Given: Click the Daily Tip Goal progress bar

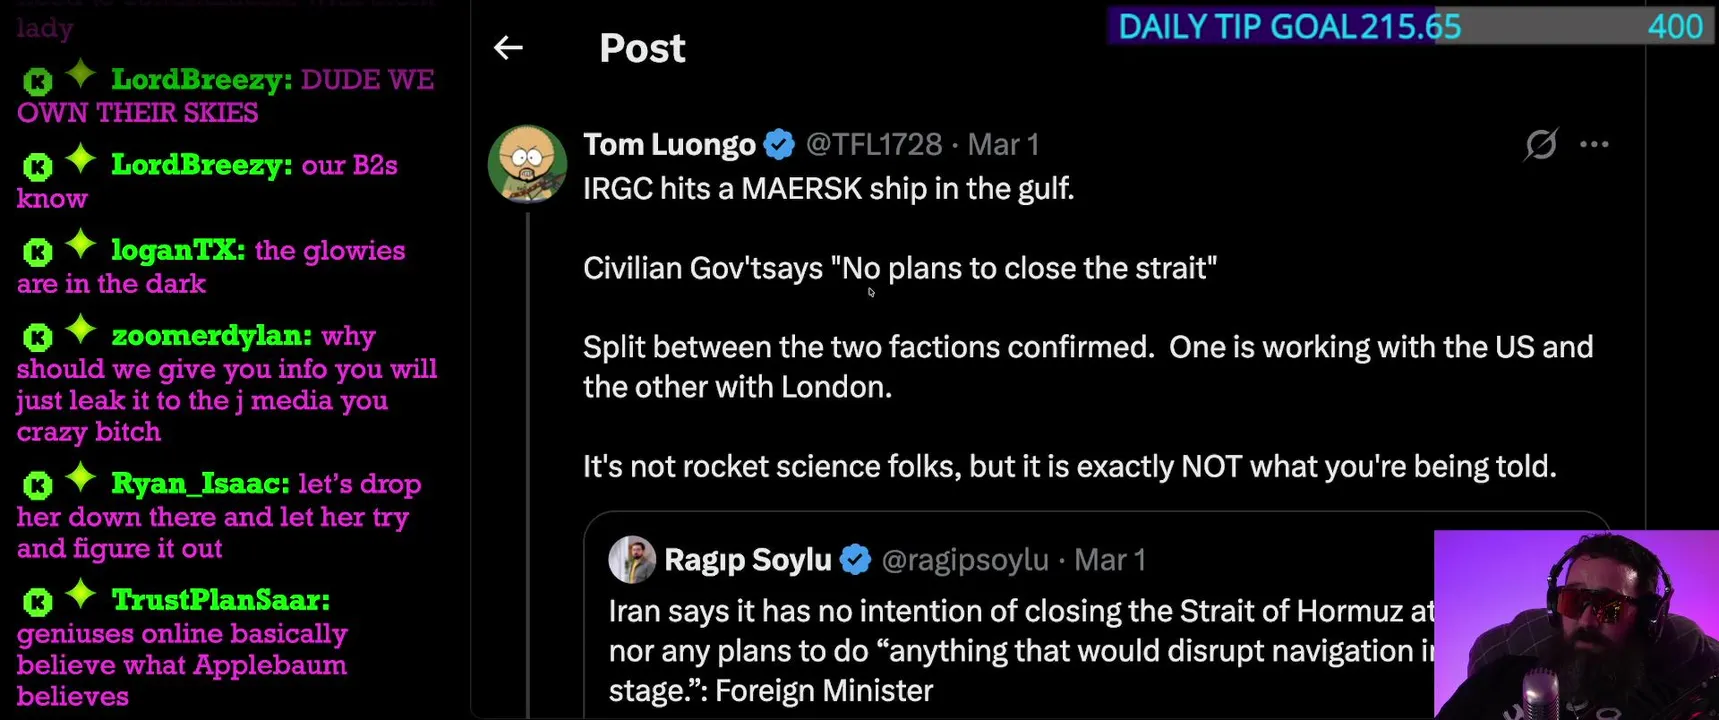Looking at the screenshot, I should point(1410,26).
